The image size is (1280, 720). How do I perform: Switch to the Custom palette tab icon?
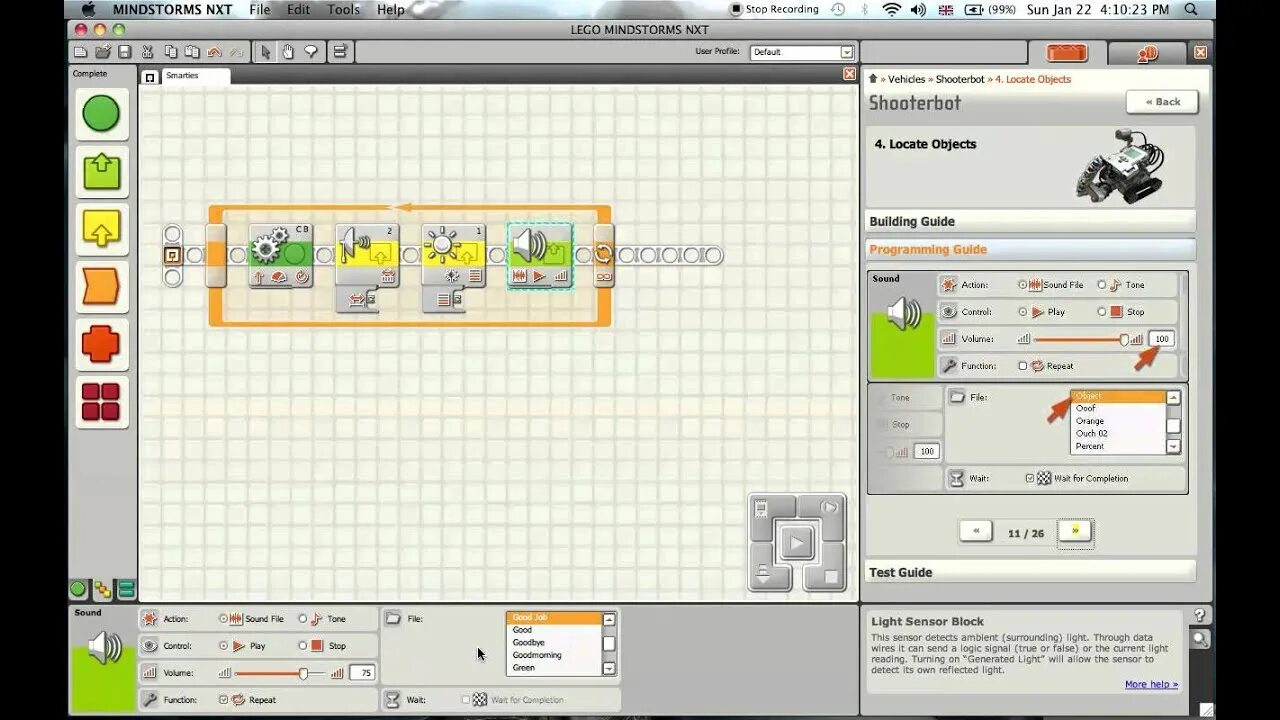pyautogui.click(x=126, y=590)
